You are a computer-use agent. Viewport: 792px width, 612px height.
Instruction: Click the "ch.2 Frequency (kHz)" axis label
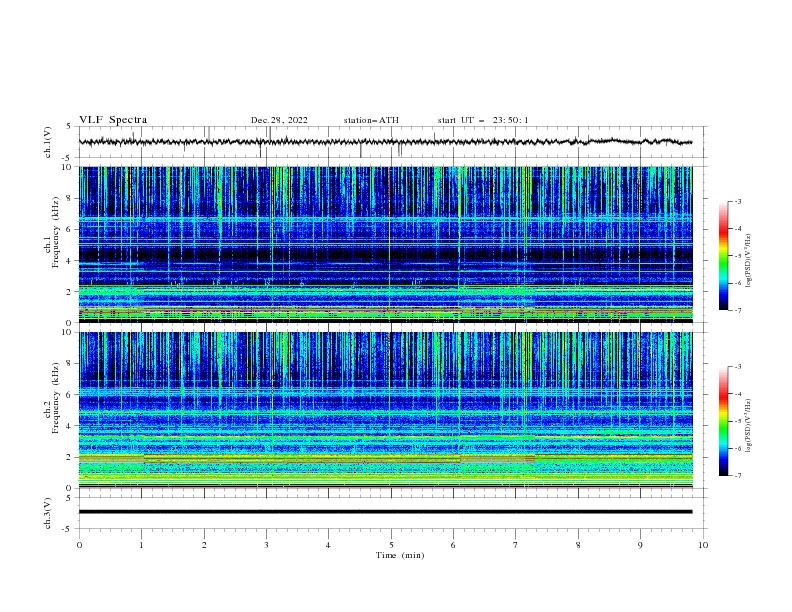pos(52,397)
